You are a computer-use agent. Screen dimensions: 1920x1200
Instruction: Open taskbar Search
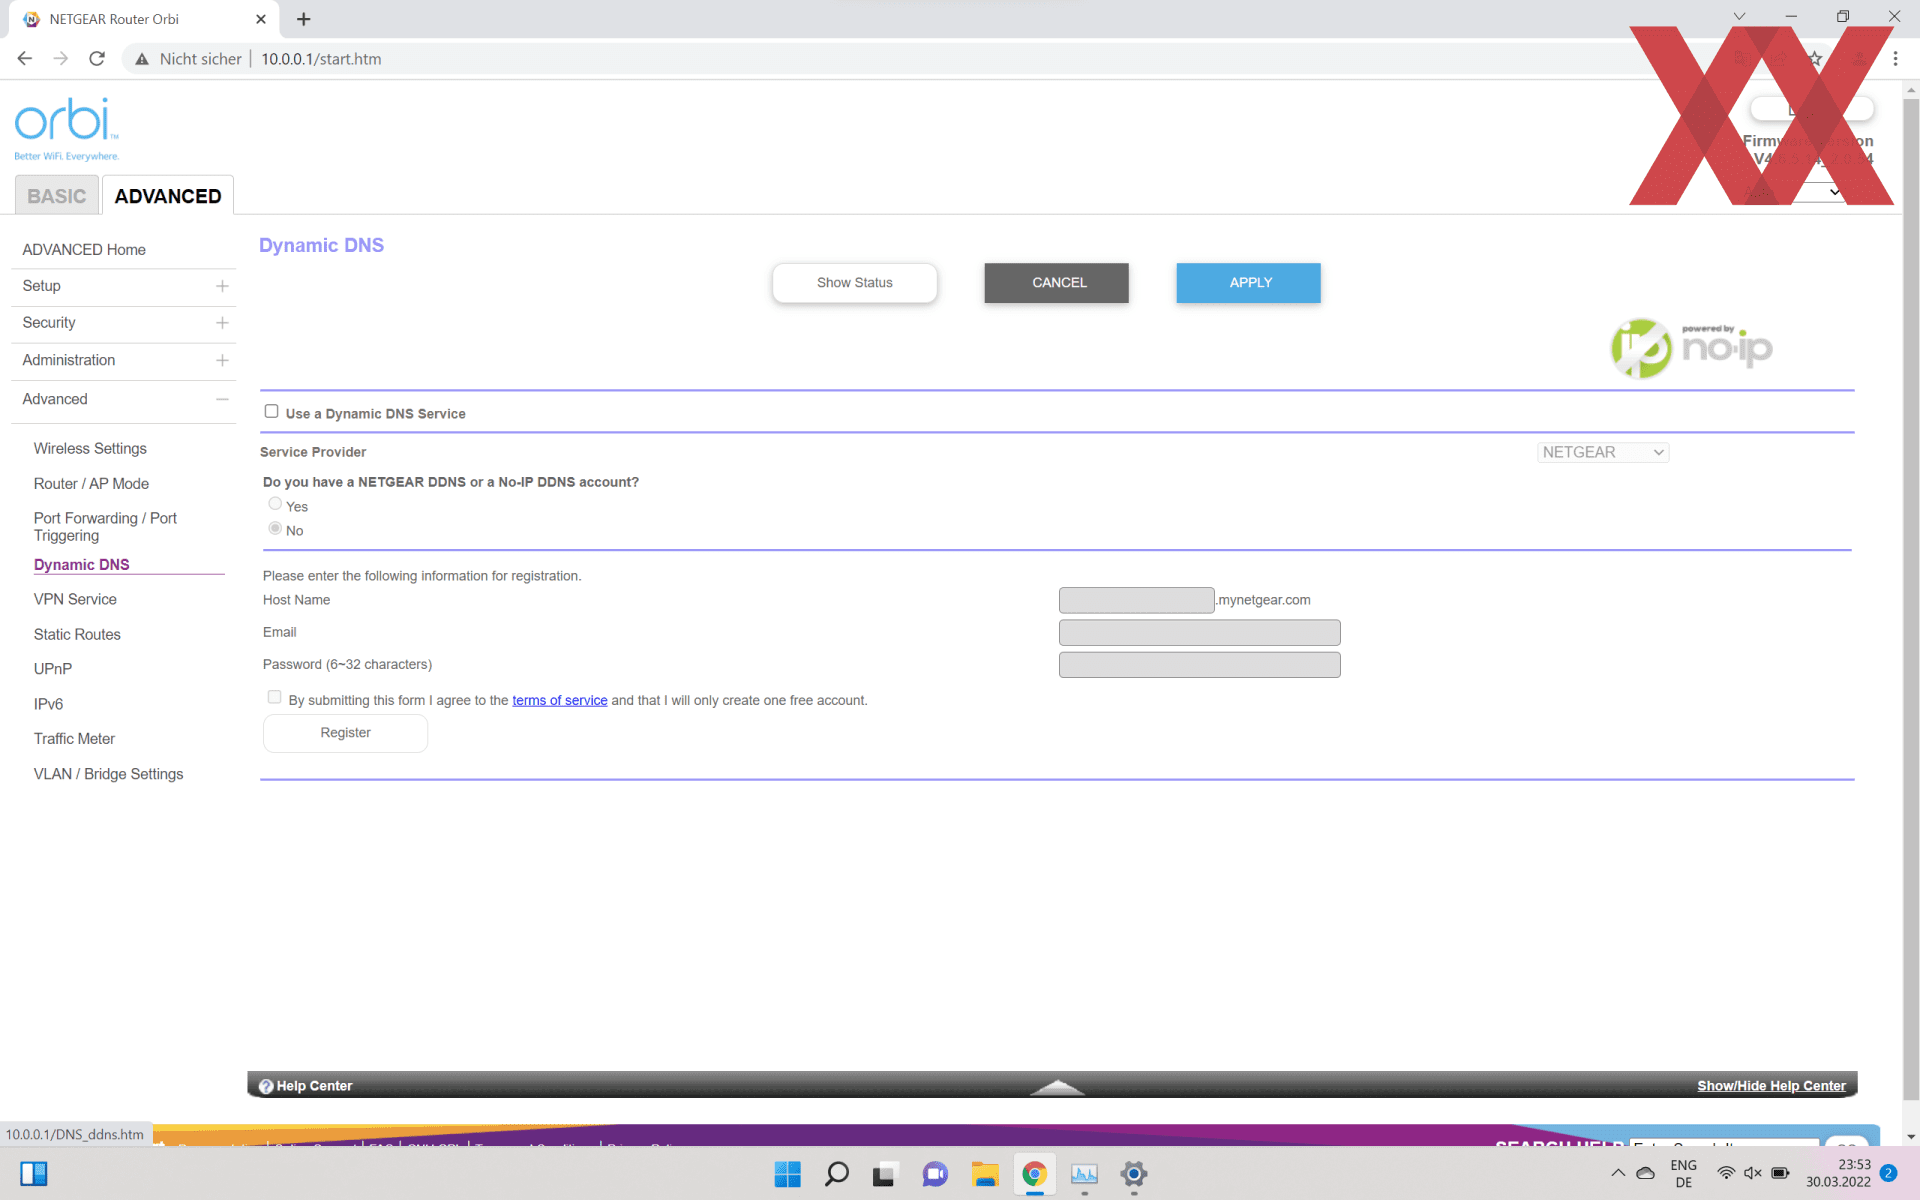click(837, 1174)
